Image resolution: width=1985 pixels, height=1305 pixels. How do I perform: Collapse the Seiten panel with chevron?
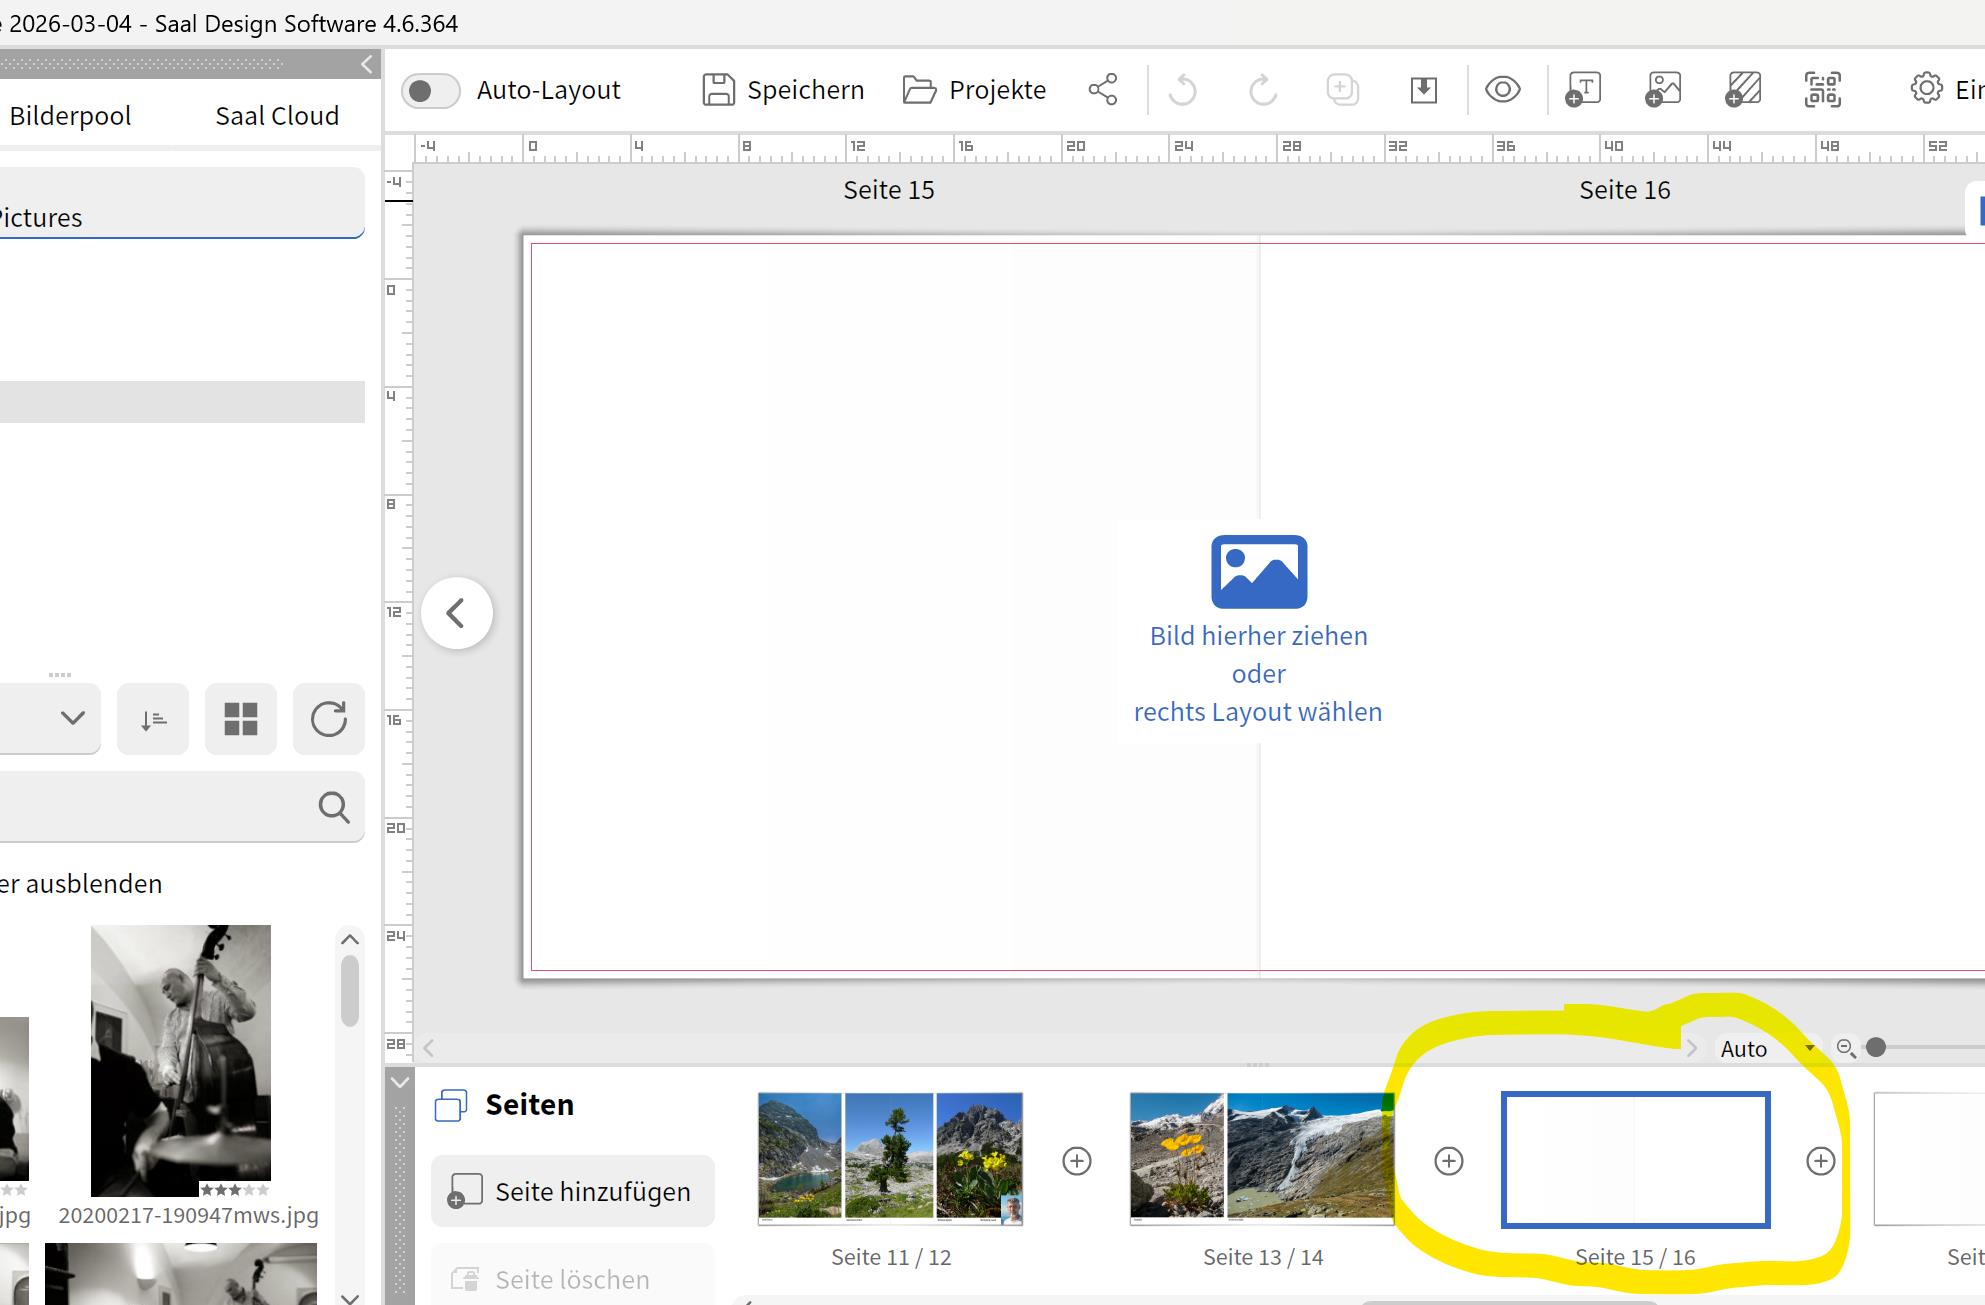pyautogui.click(x=399, y=1083)
